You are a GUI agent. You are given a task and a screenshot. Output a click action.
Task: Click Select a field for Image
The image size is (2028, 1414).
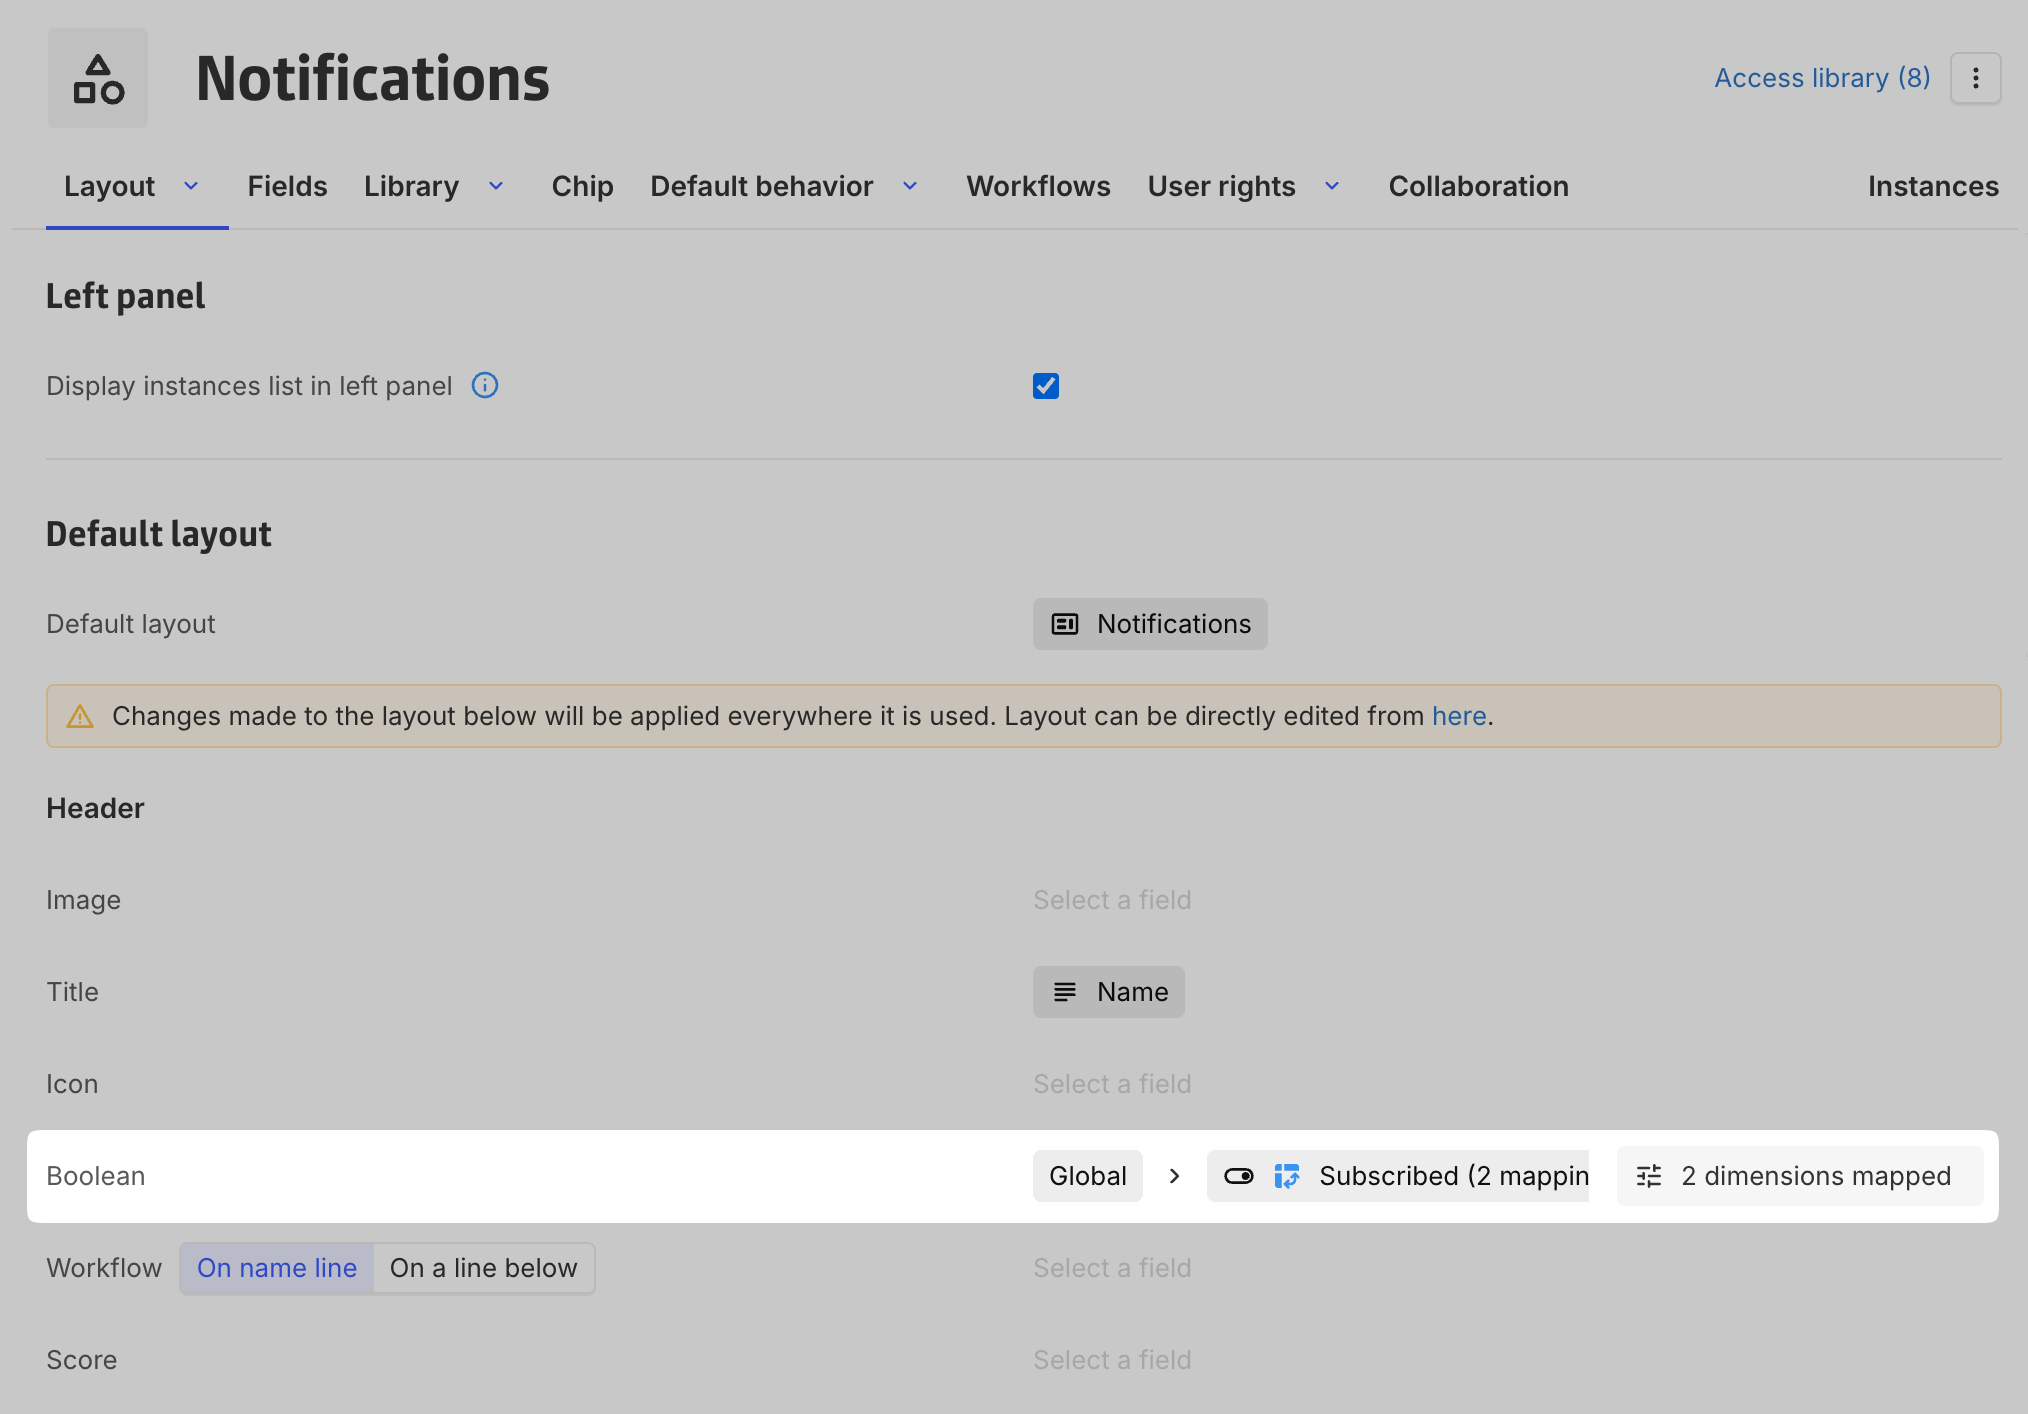tap(1112, 900)
